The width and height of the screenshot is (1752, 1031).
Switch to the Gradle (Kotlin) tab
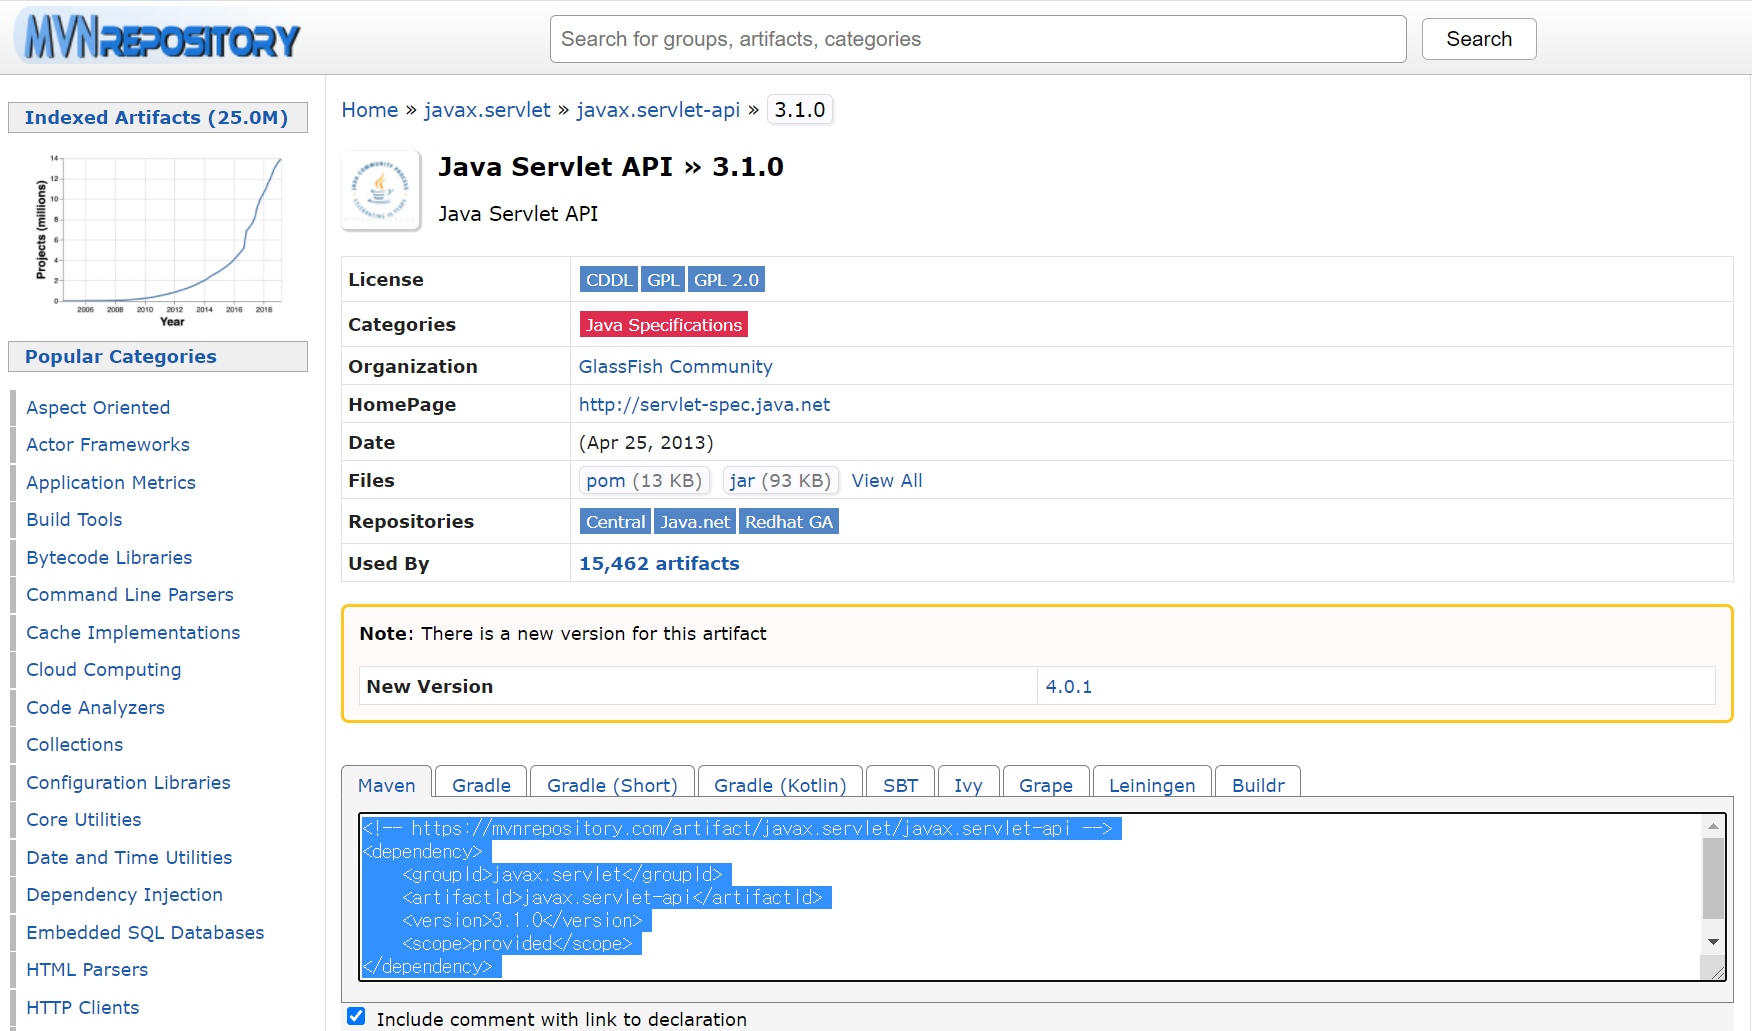pos(780,785)
